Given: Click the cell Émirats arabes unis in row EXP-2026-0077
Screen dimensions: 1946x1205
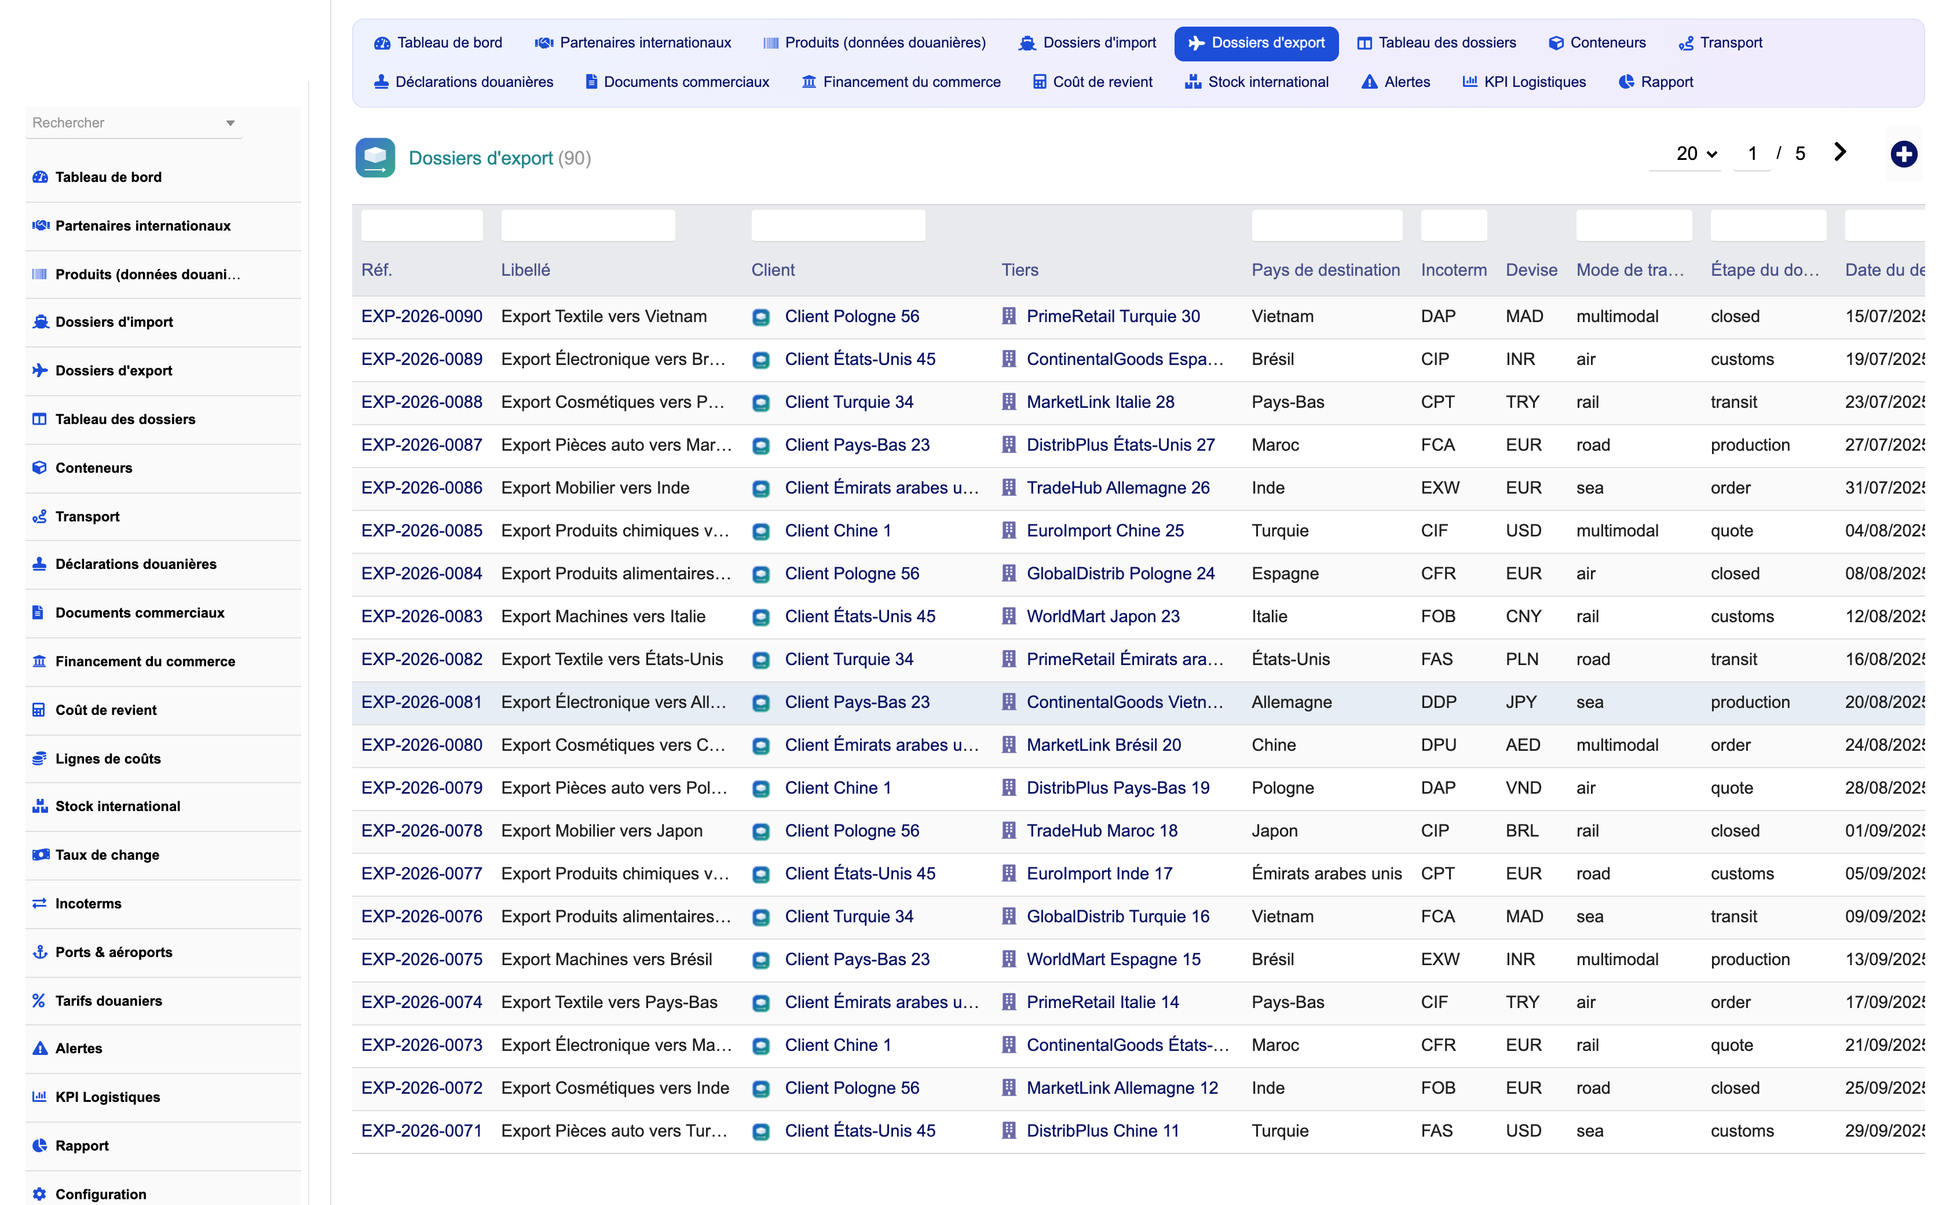Looking at the screenshot, I should (x=1327, y=874).
